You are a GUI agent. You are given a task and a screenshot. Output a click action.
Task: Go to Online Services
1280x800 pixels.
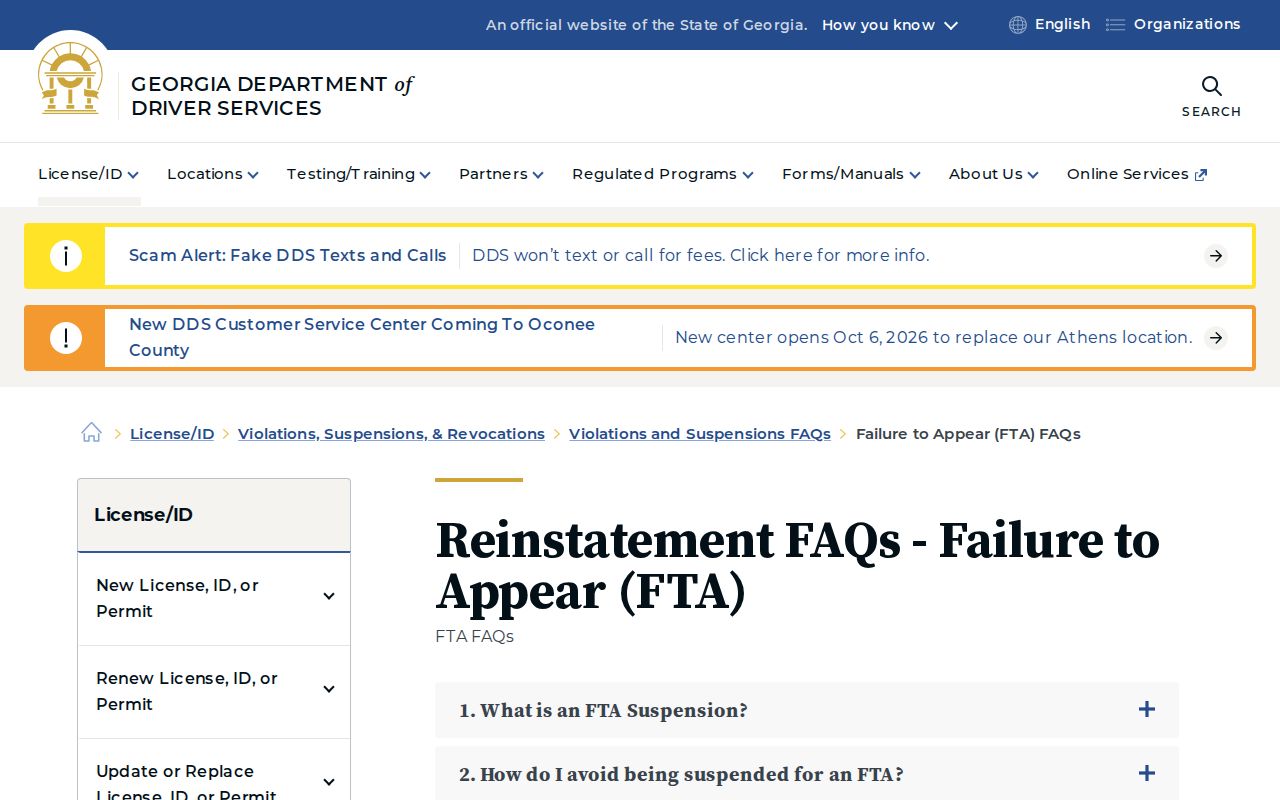1128,174
